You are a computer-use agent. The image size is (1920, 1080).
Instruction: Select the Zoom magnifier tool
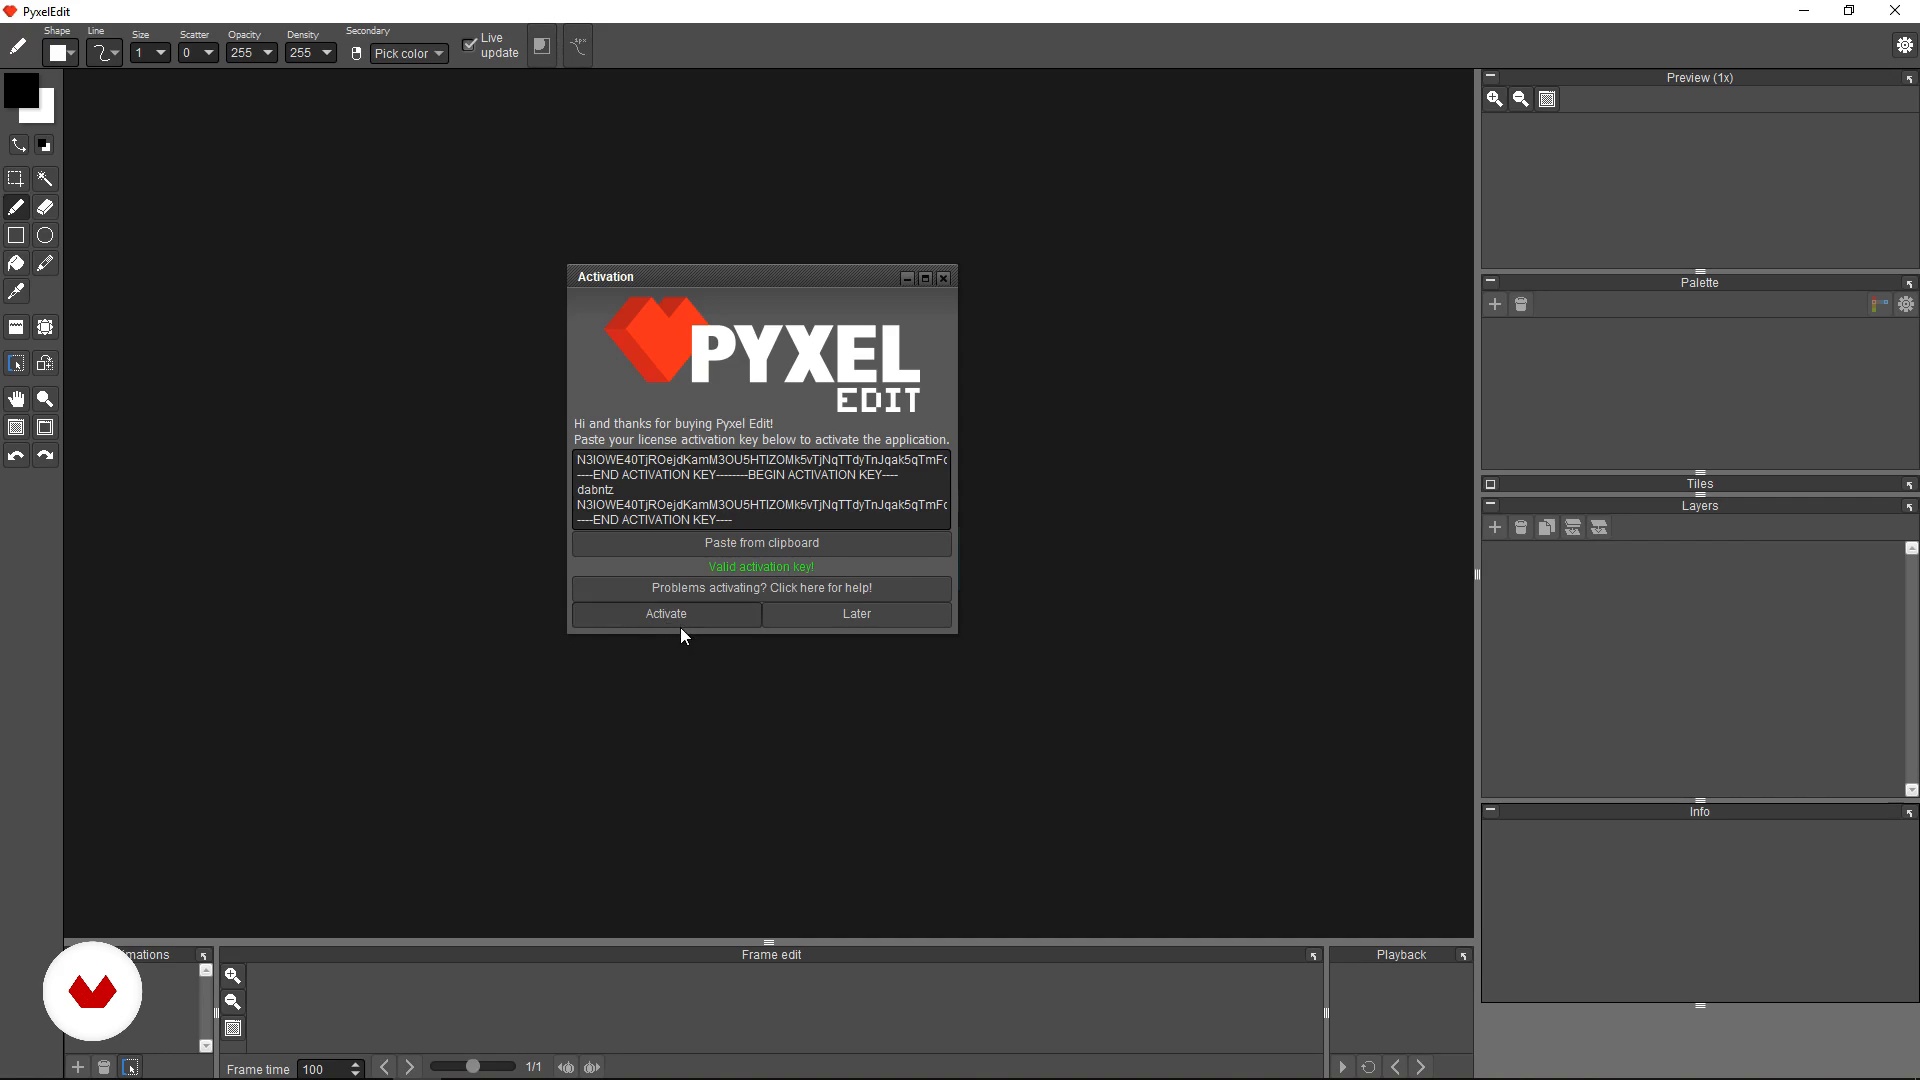tap(45, 399)
